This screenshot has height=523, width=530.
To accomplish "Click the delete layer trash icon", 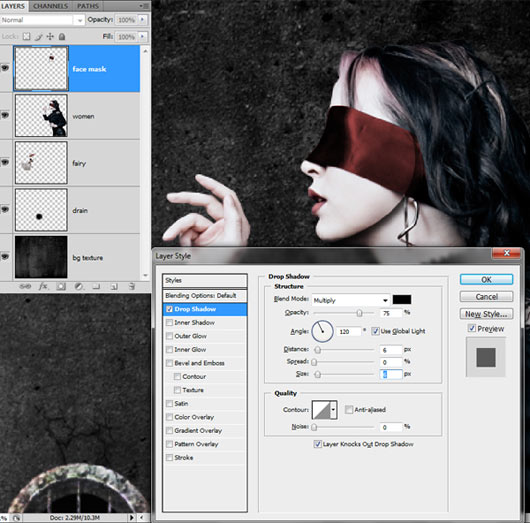I will (x=132, y=287).
